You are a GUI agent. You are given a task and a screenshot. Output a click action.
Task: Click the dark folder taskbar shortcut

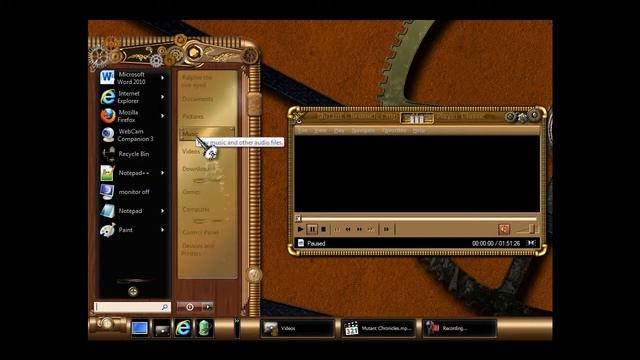coord(162,328)
